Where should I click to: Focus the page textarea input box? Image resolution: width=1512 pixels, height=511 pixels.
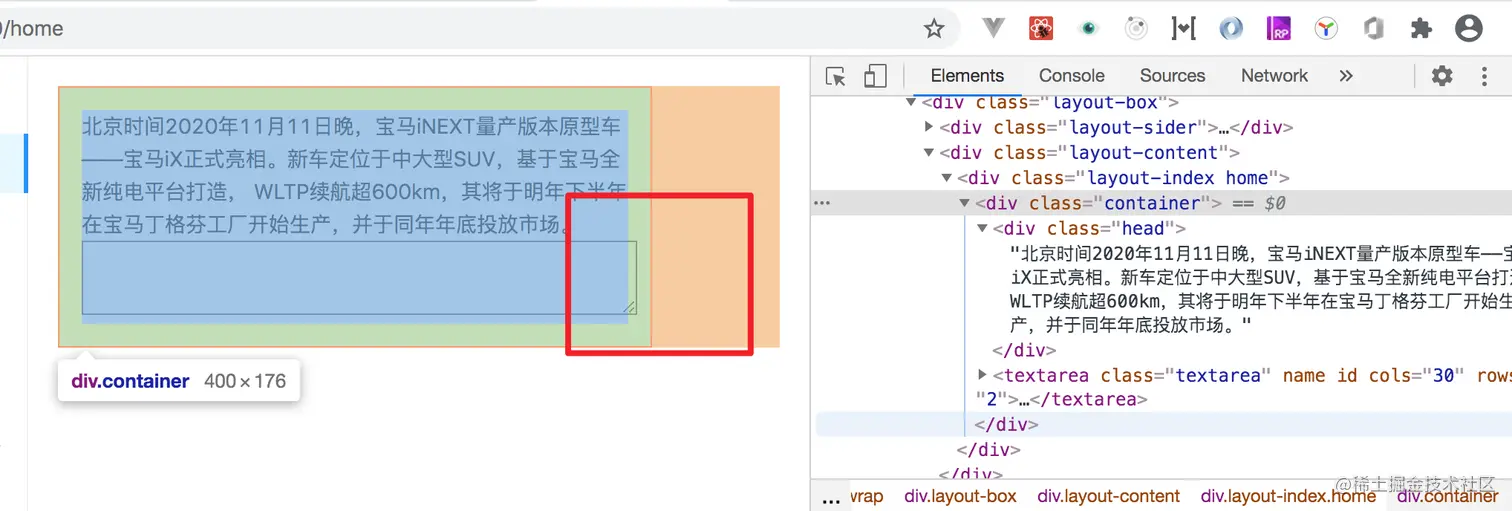pyautogui.click(x=359, y=277)
